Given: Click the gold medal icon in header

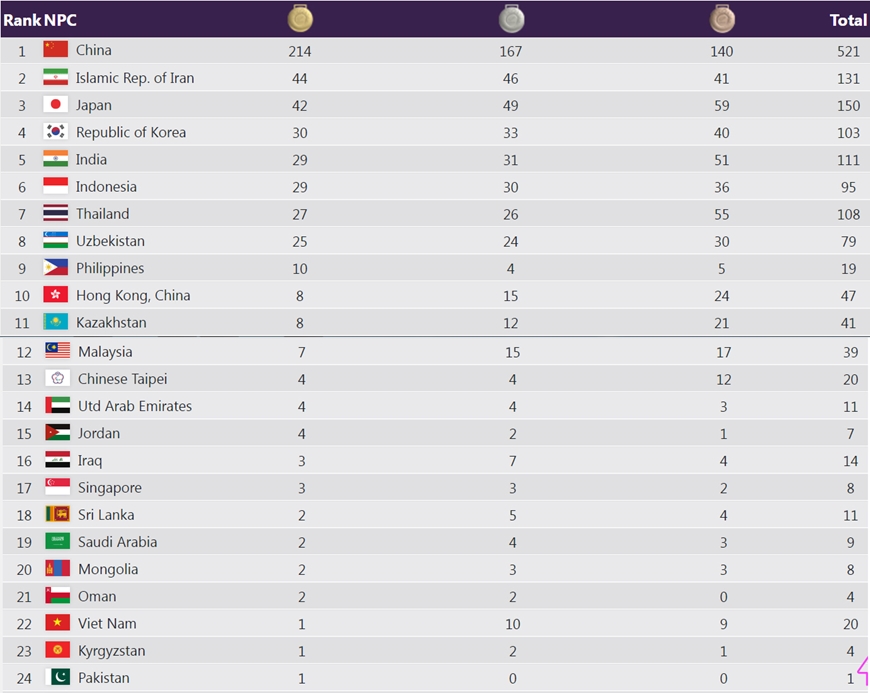Looking at the screenshot, I should 299,18.
